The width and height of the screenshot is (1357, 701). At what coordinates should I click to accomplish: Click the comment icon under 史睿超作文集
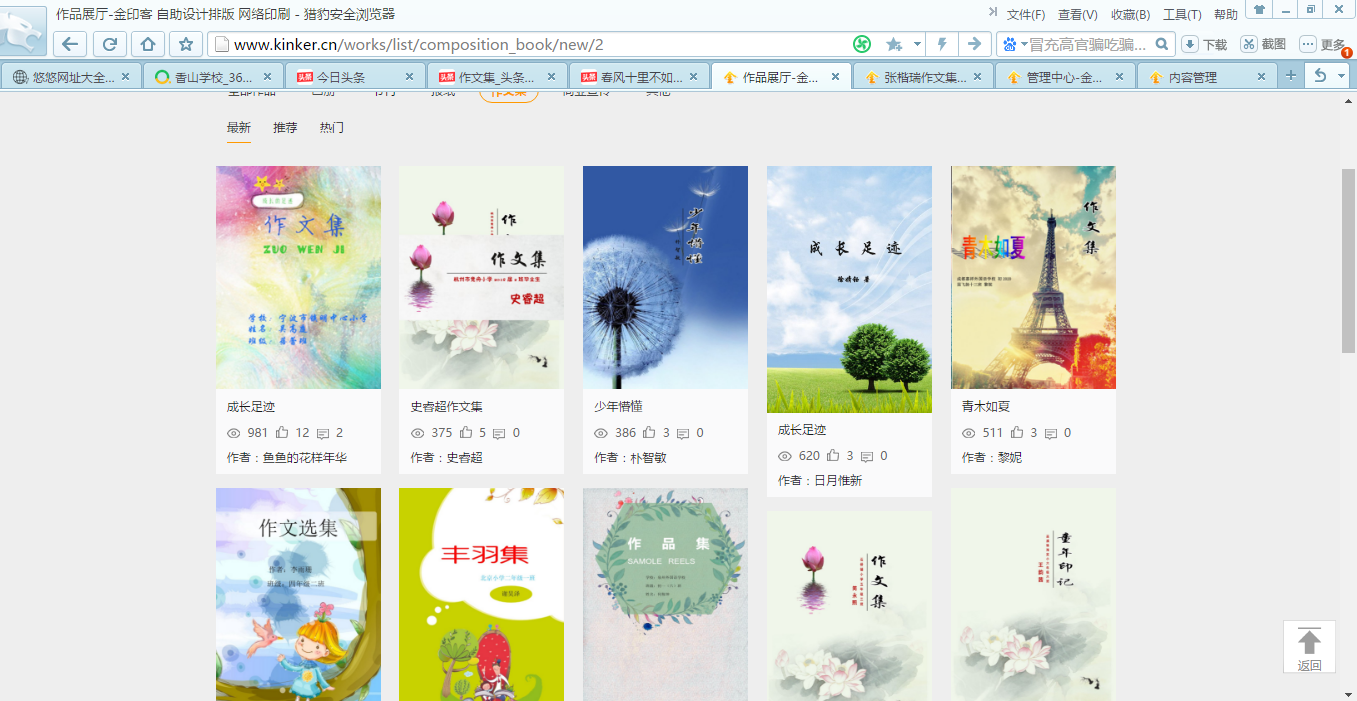[x=499, y=433]
